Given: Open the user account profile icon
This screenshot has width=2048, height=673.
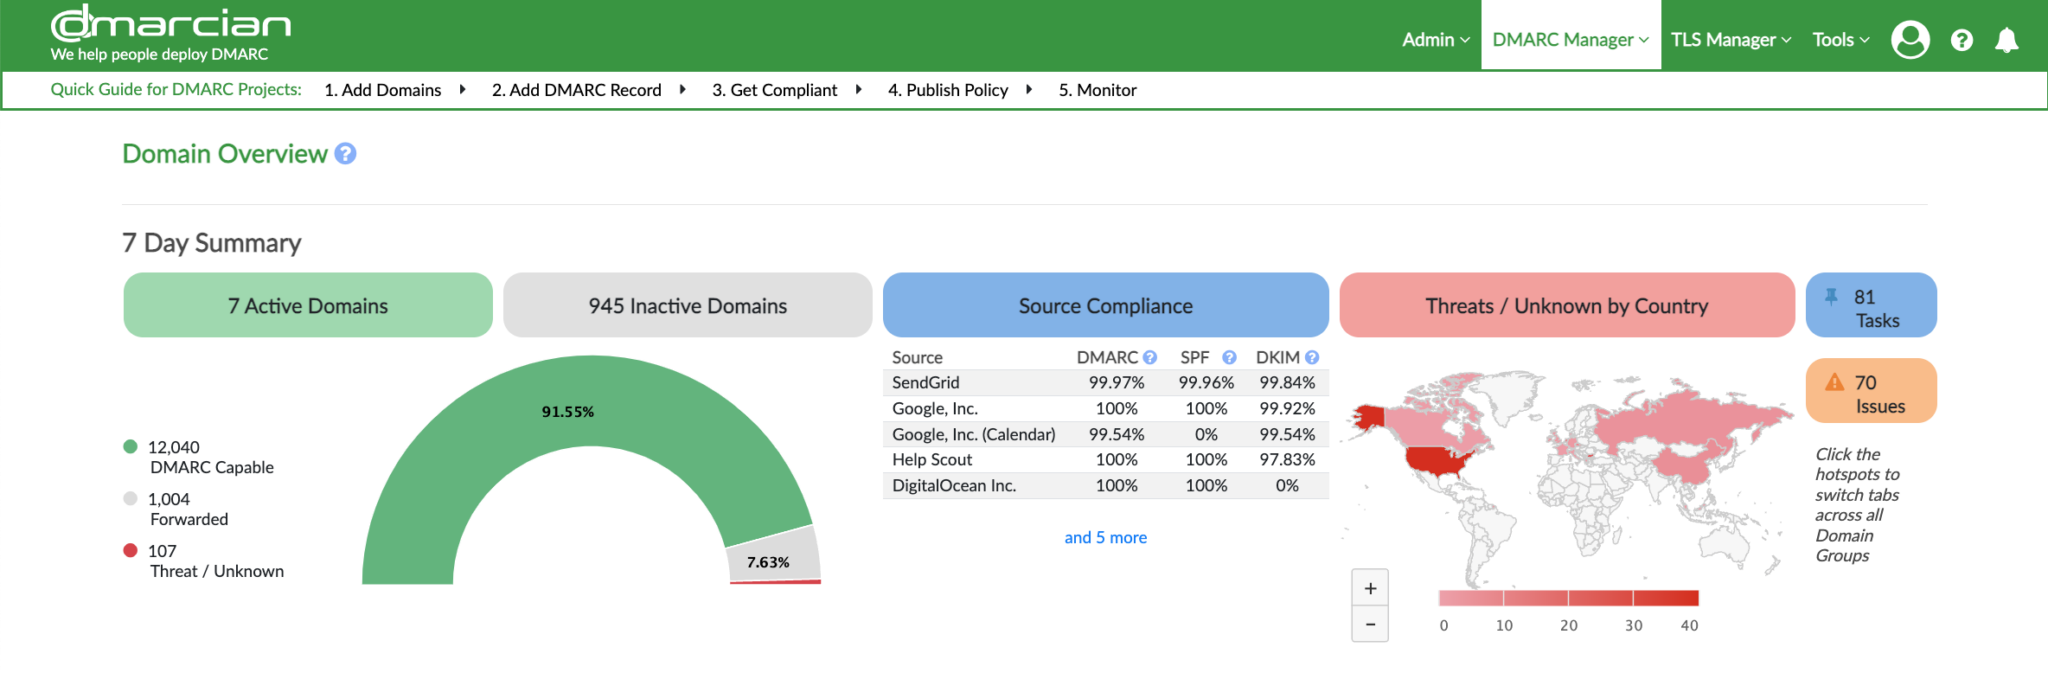Looking at the screenshot, I should pos(1909,40).
